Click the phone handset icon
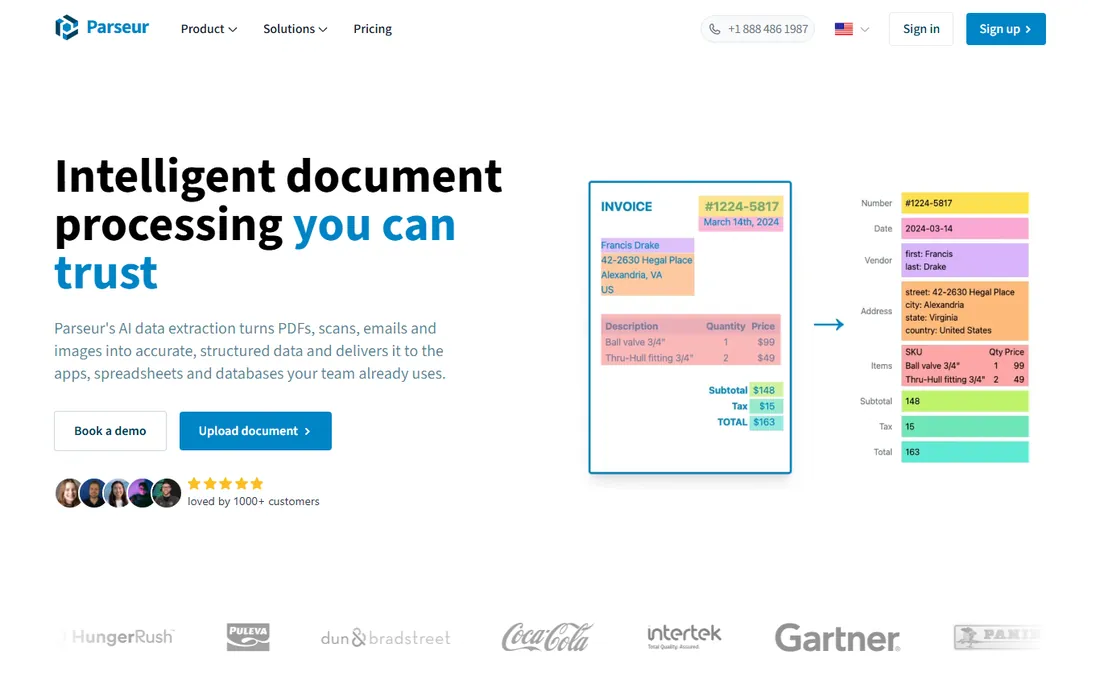 714,29
